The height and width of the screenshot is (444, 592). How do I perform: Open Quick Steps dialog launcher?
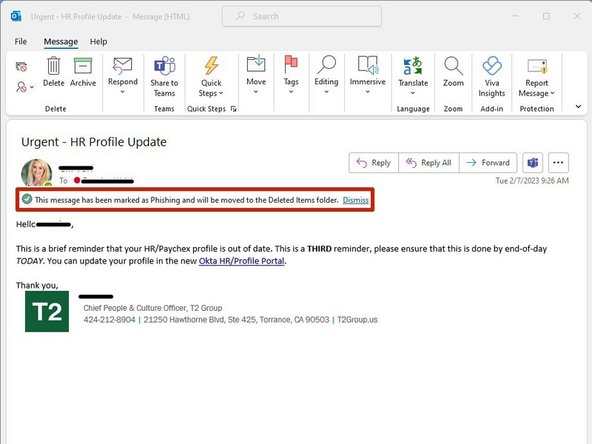tap(234, 109)
